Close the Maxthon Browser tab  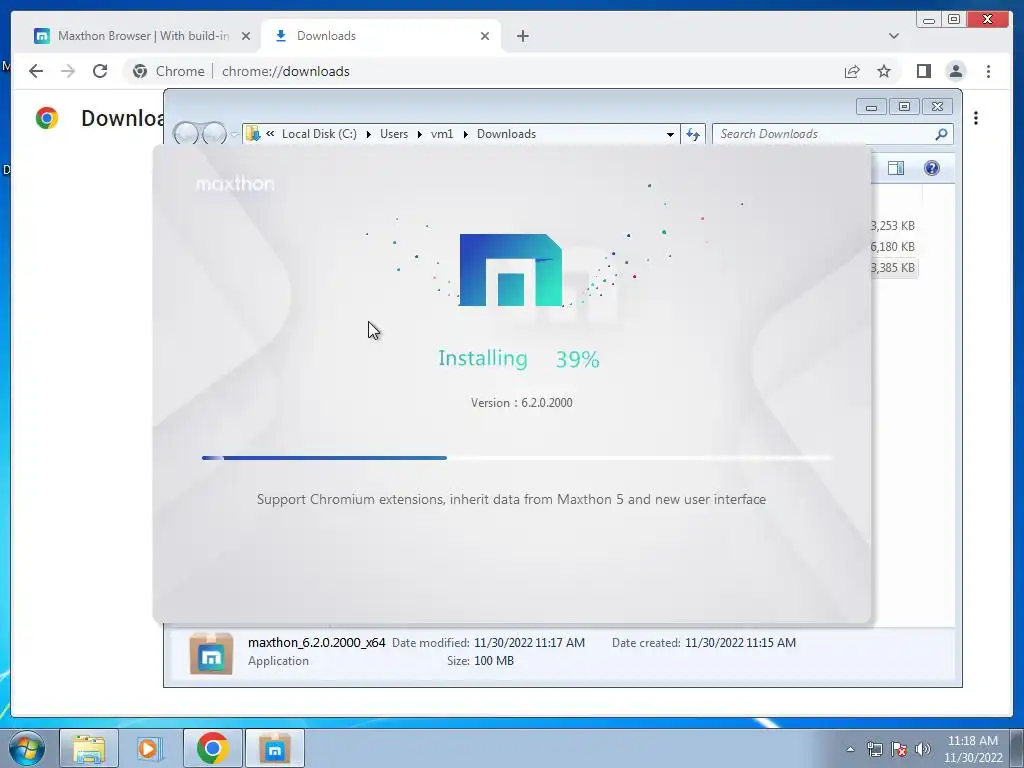tap(246, 36)
